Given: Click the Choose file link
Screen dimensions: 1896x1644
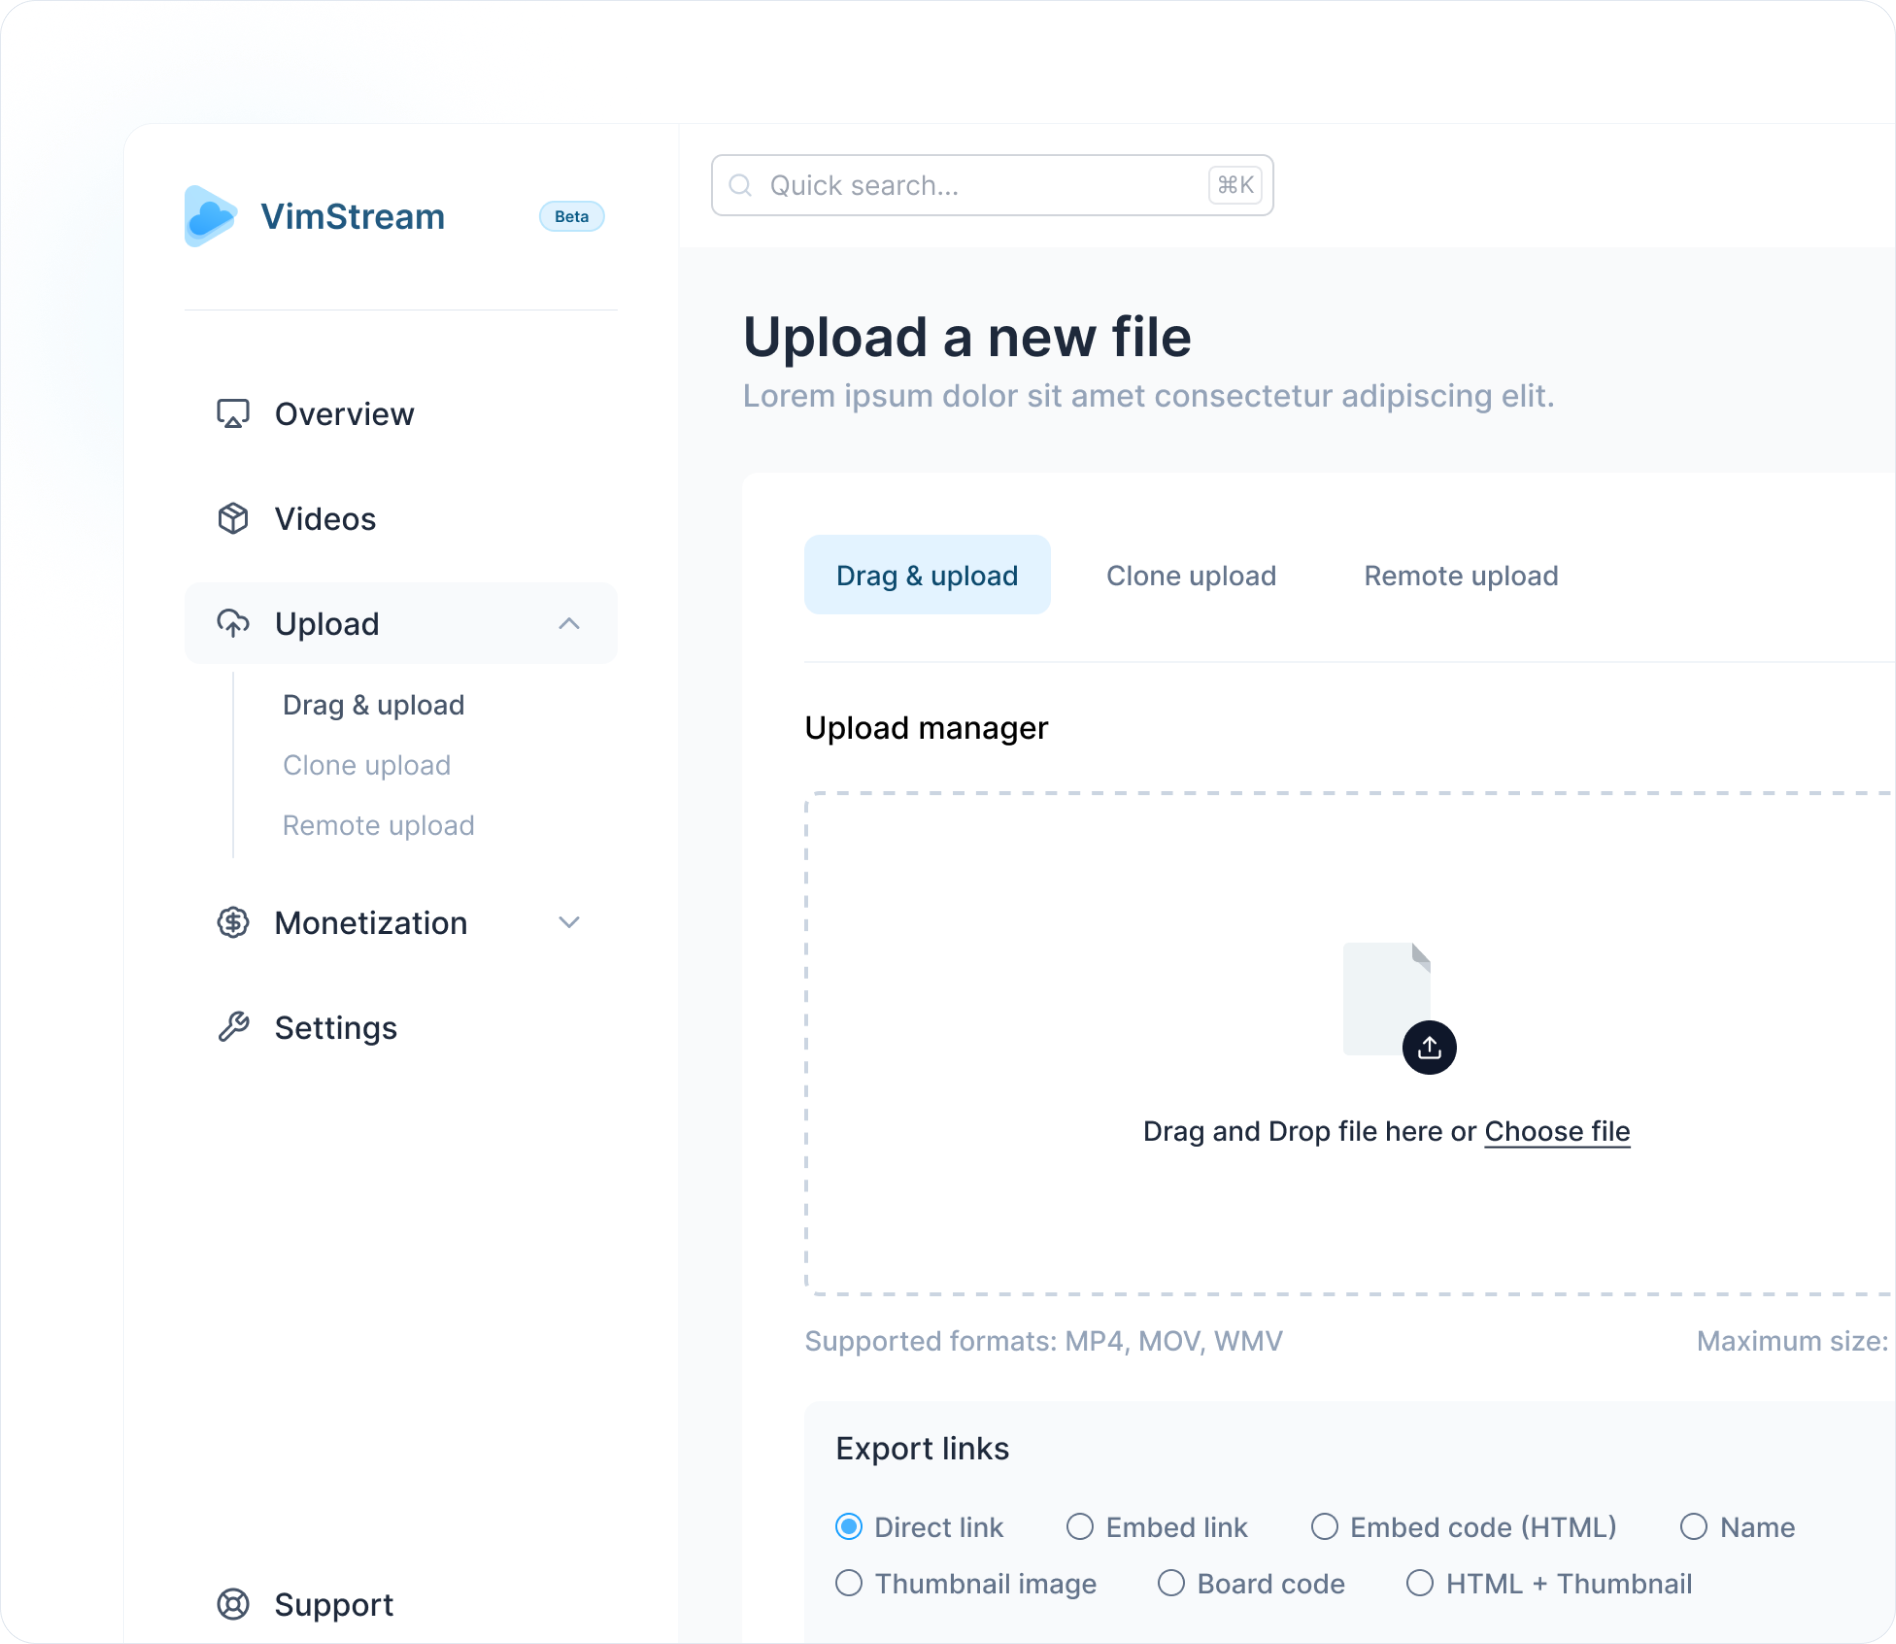Looking at the screenshot, I should coord(1557,1131).
